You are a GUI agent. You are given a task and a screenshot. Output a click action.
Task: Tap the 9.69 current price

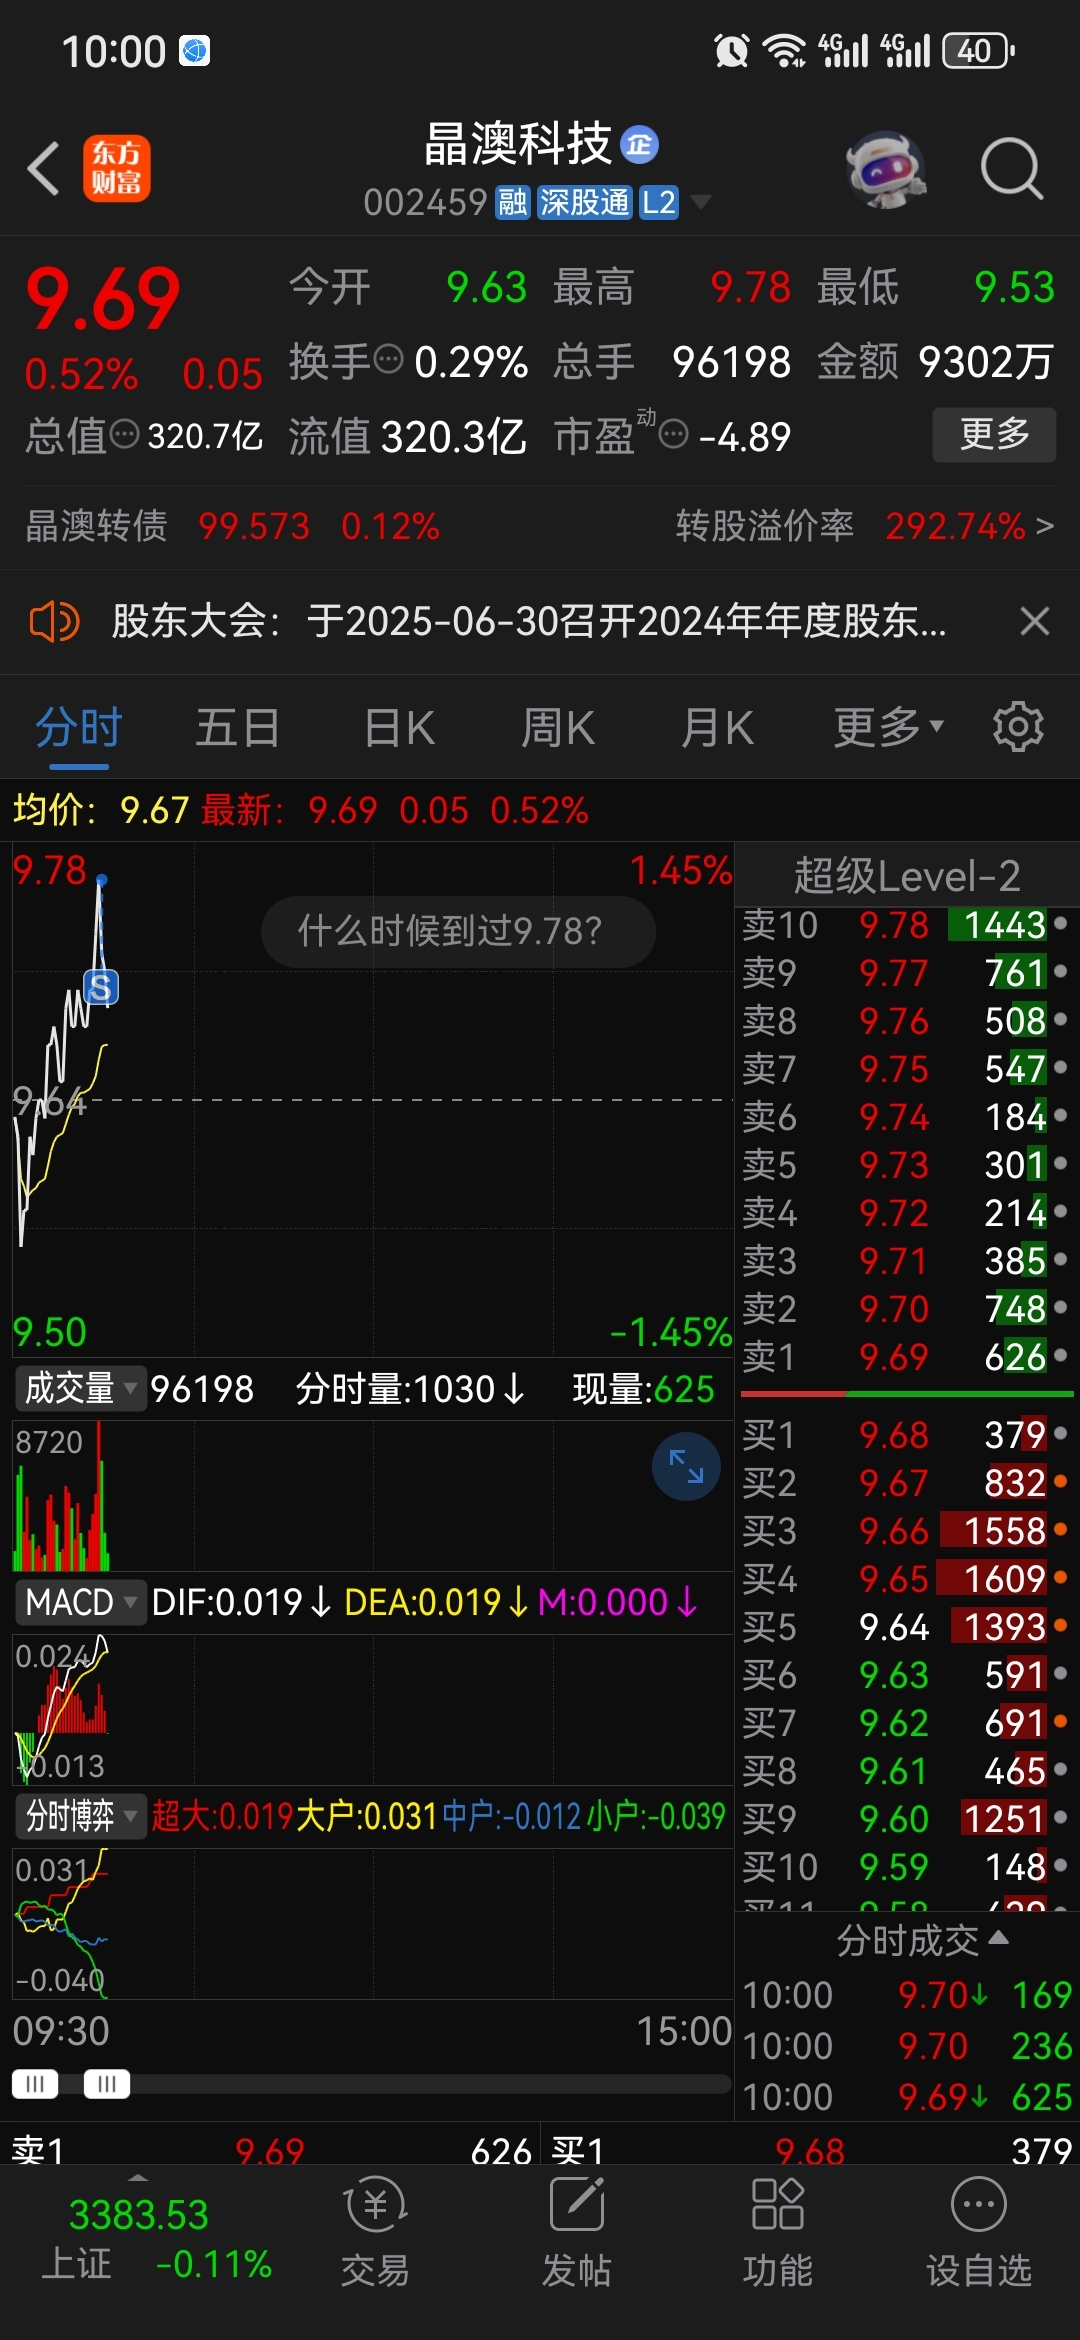(x=103, y=298)
